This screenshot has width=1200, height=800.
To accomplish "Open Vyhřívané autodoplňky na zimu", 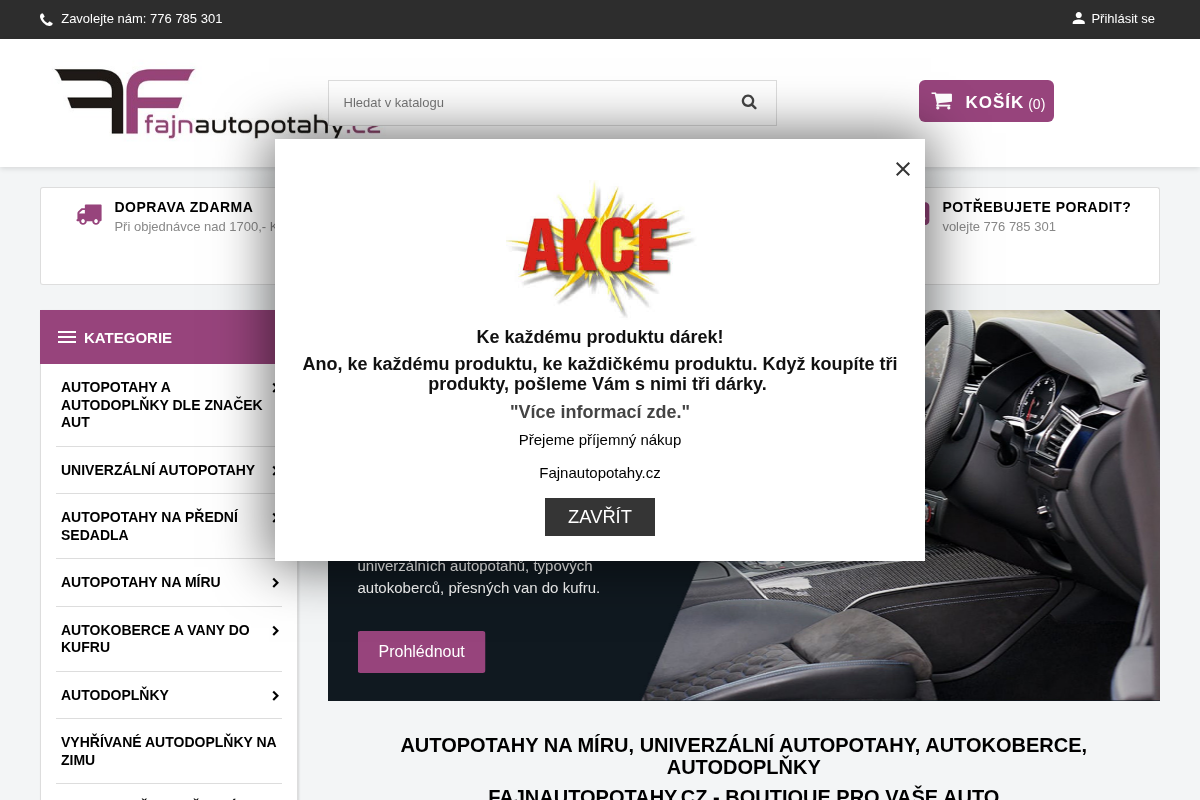I will point(168,751).
